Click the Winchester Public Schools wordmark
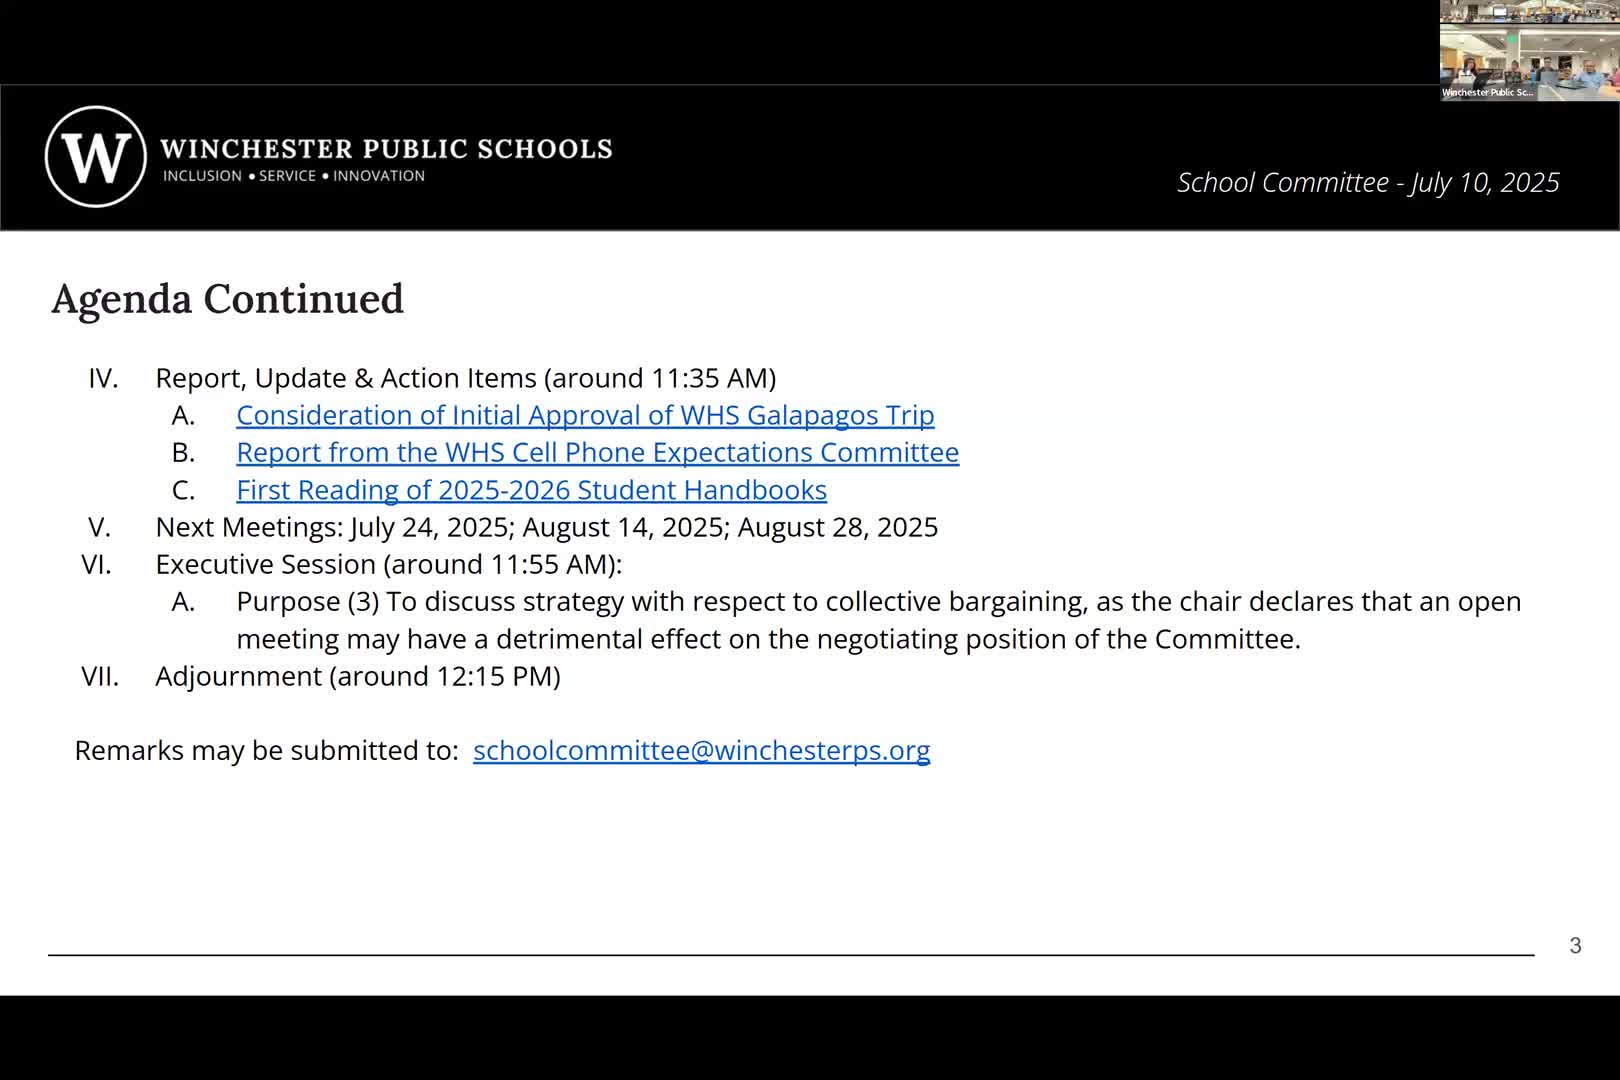Image resolution: width=1620 pixels, height=1080 pixels. 386,149
